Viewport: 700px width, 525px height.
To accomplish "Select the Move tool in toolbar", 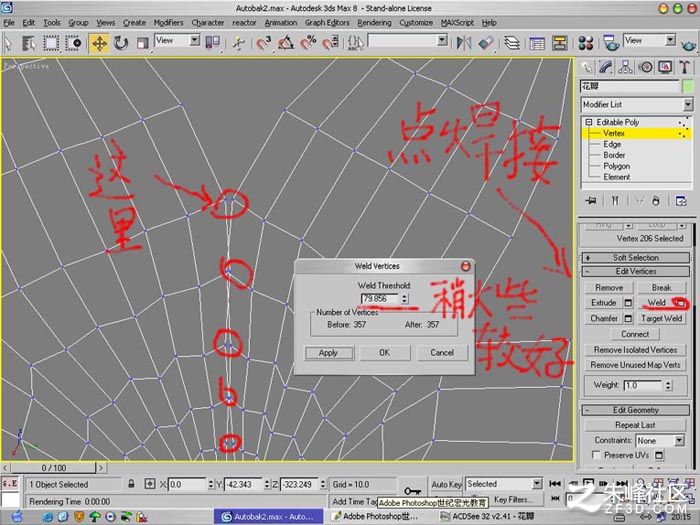I will (99, 43).
